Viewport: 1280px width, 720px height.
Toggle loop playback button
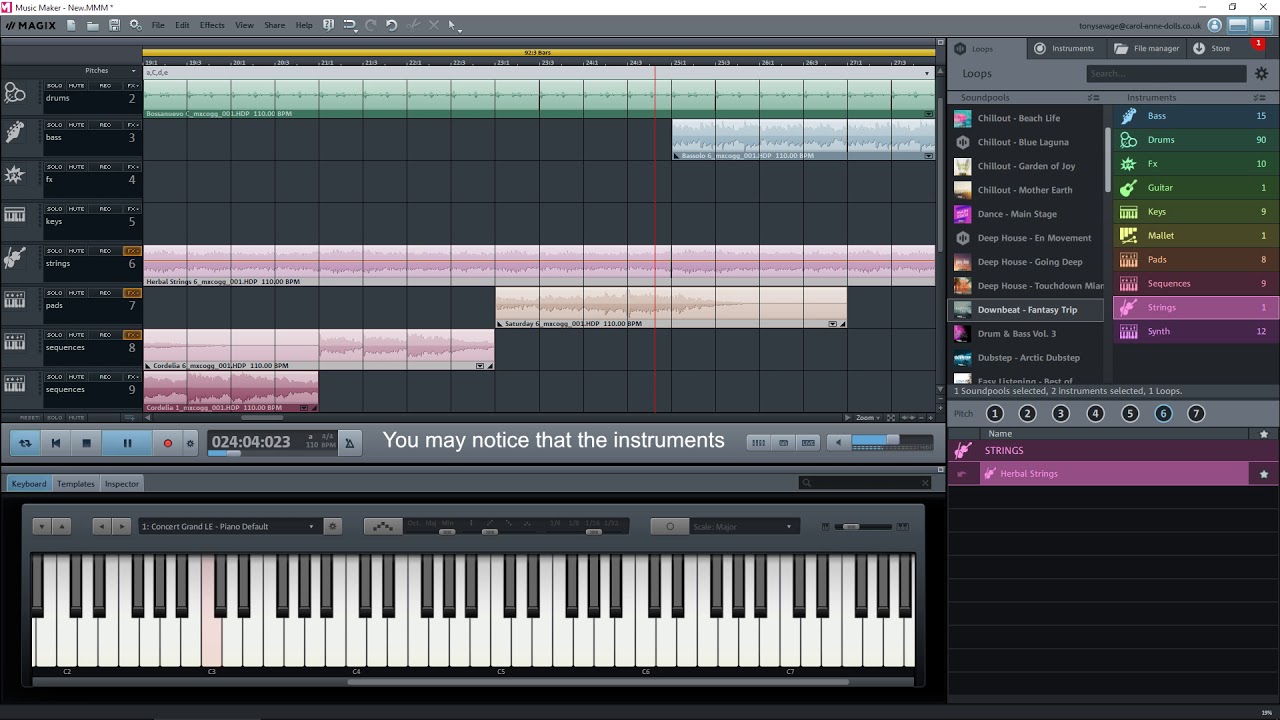(25, 443)
